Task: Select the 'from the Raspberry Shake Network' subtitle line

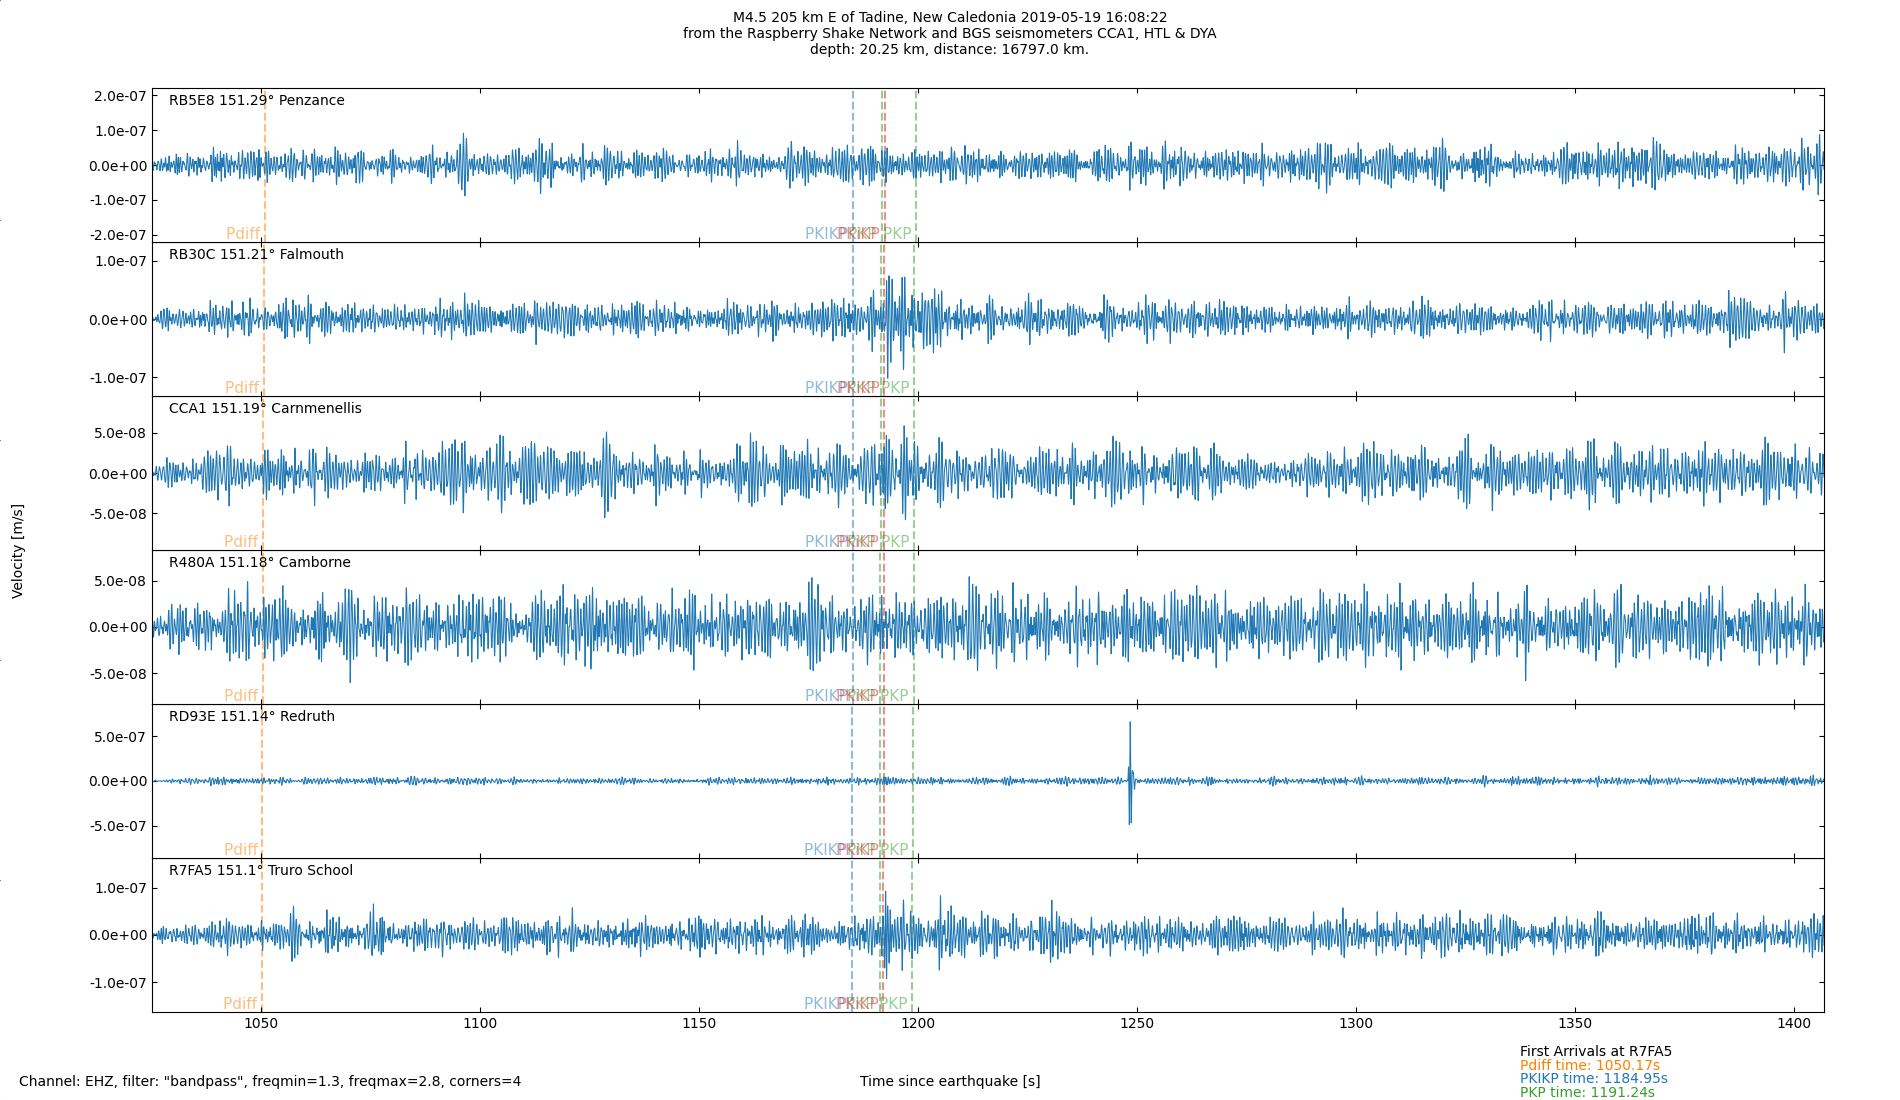Action: (950, 33)
